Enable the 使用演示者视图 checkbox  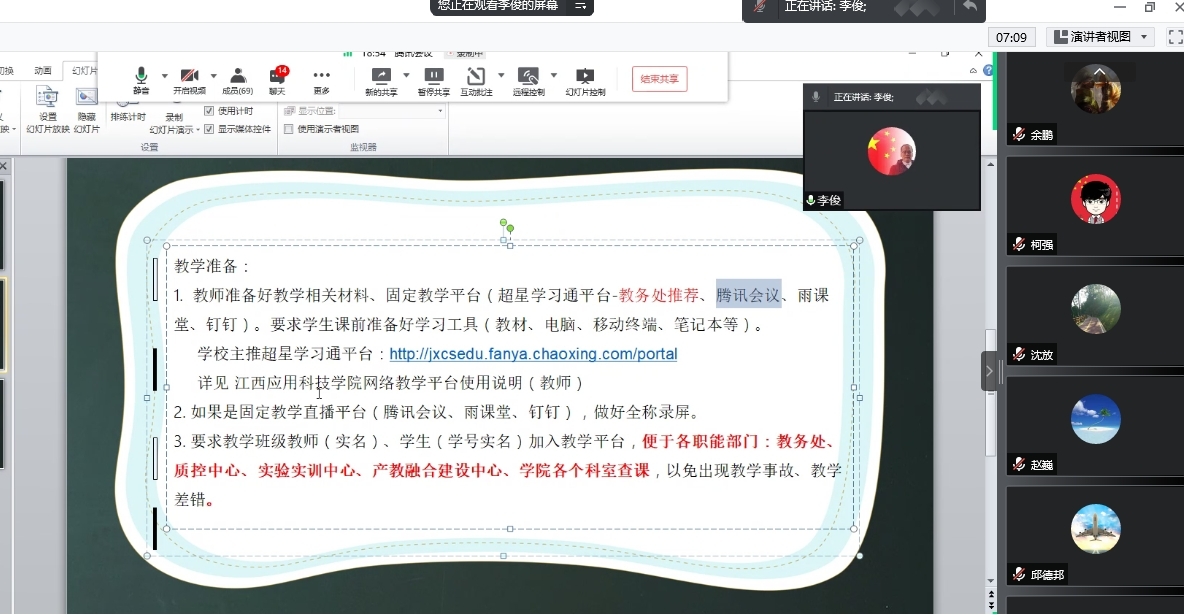tap(289, 129)
